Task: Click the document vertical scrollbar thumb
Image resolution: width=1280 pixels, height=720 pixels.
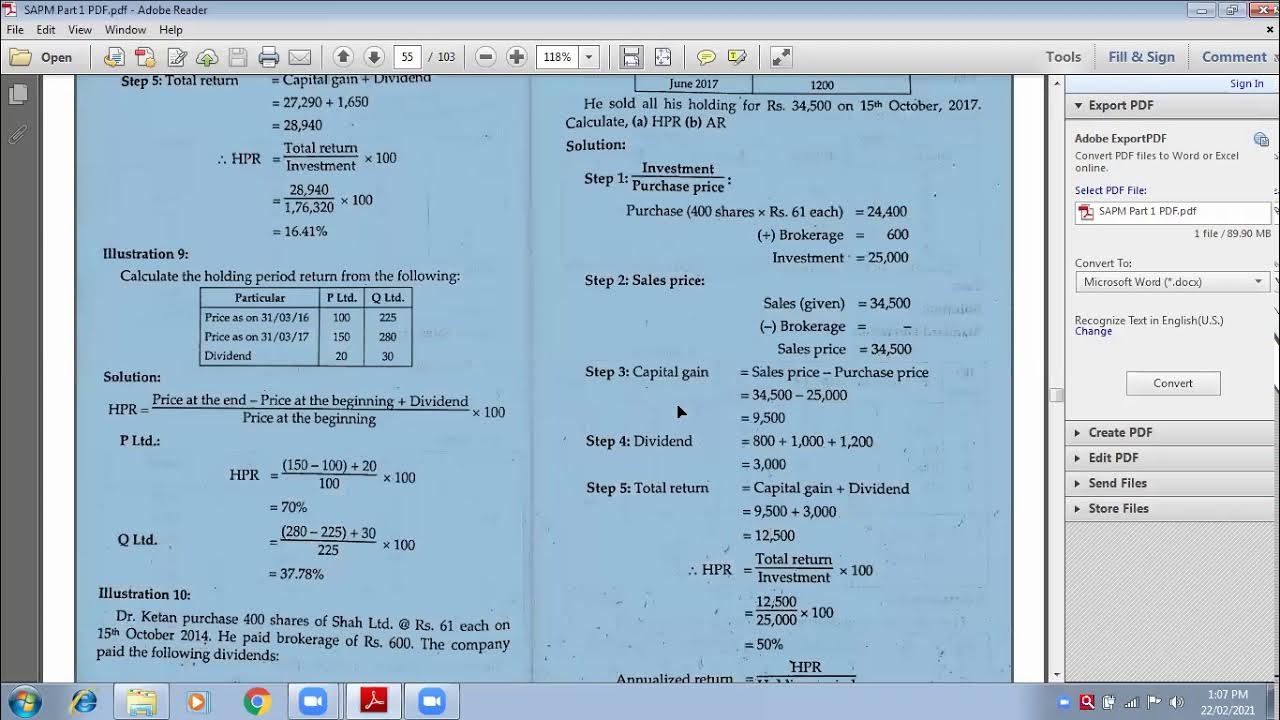Action: [x=1056, y=395]
